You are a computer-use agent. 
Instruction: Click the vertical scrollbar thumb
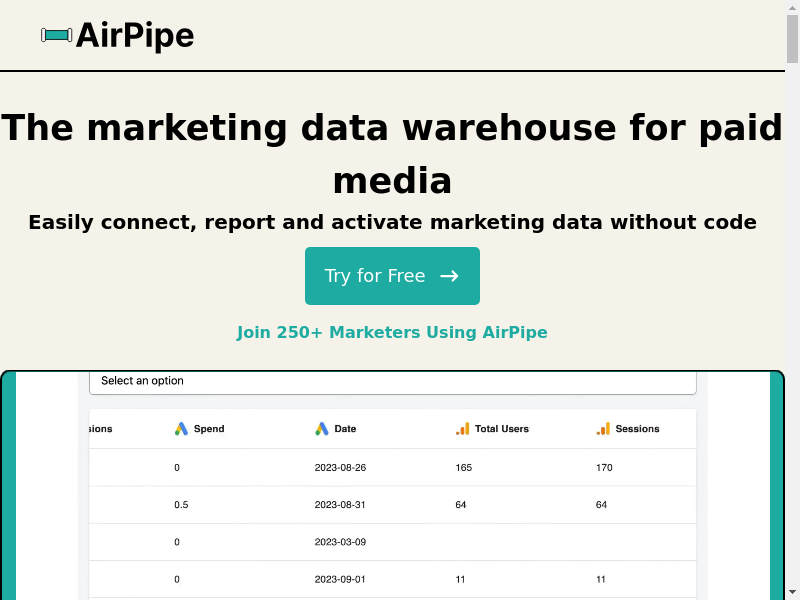(793, 40)
